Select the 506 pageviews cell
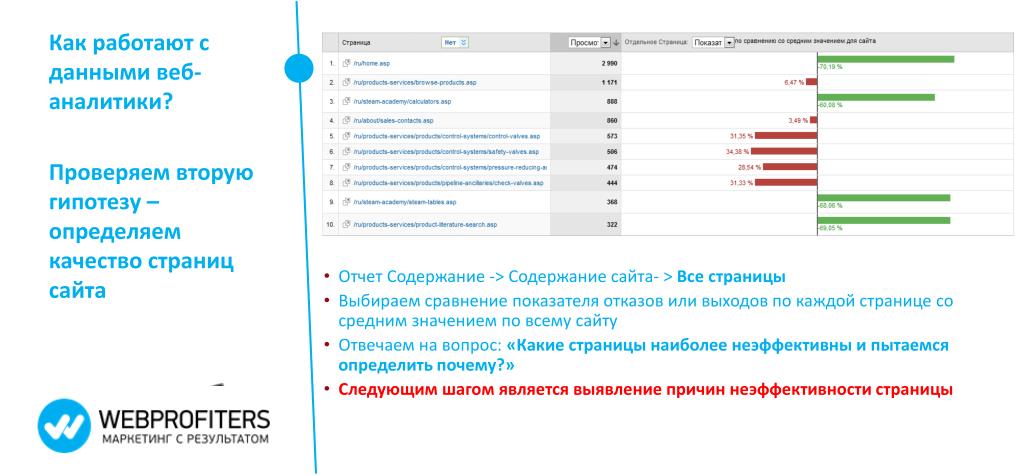 click(612, 152)
